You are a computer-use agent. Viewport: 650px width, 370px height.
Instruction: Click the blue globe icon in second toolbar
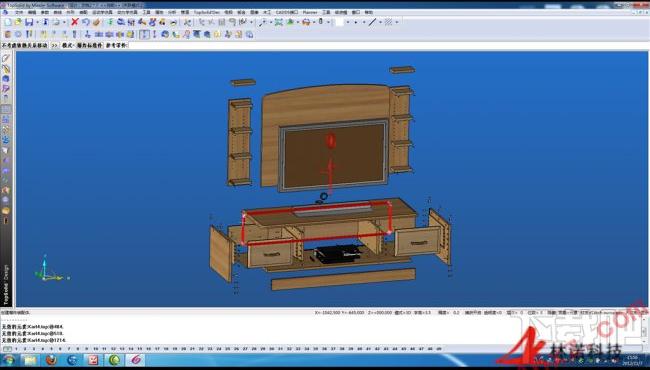coord(165,34)
